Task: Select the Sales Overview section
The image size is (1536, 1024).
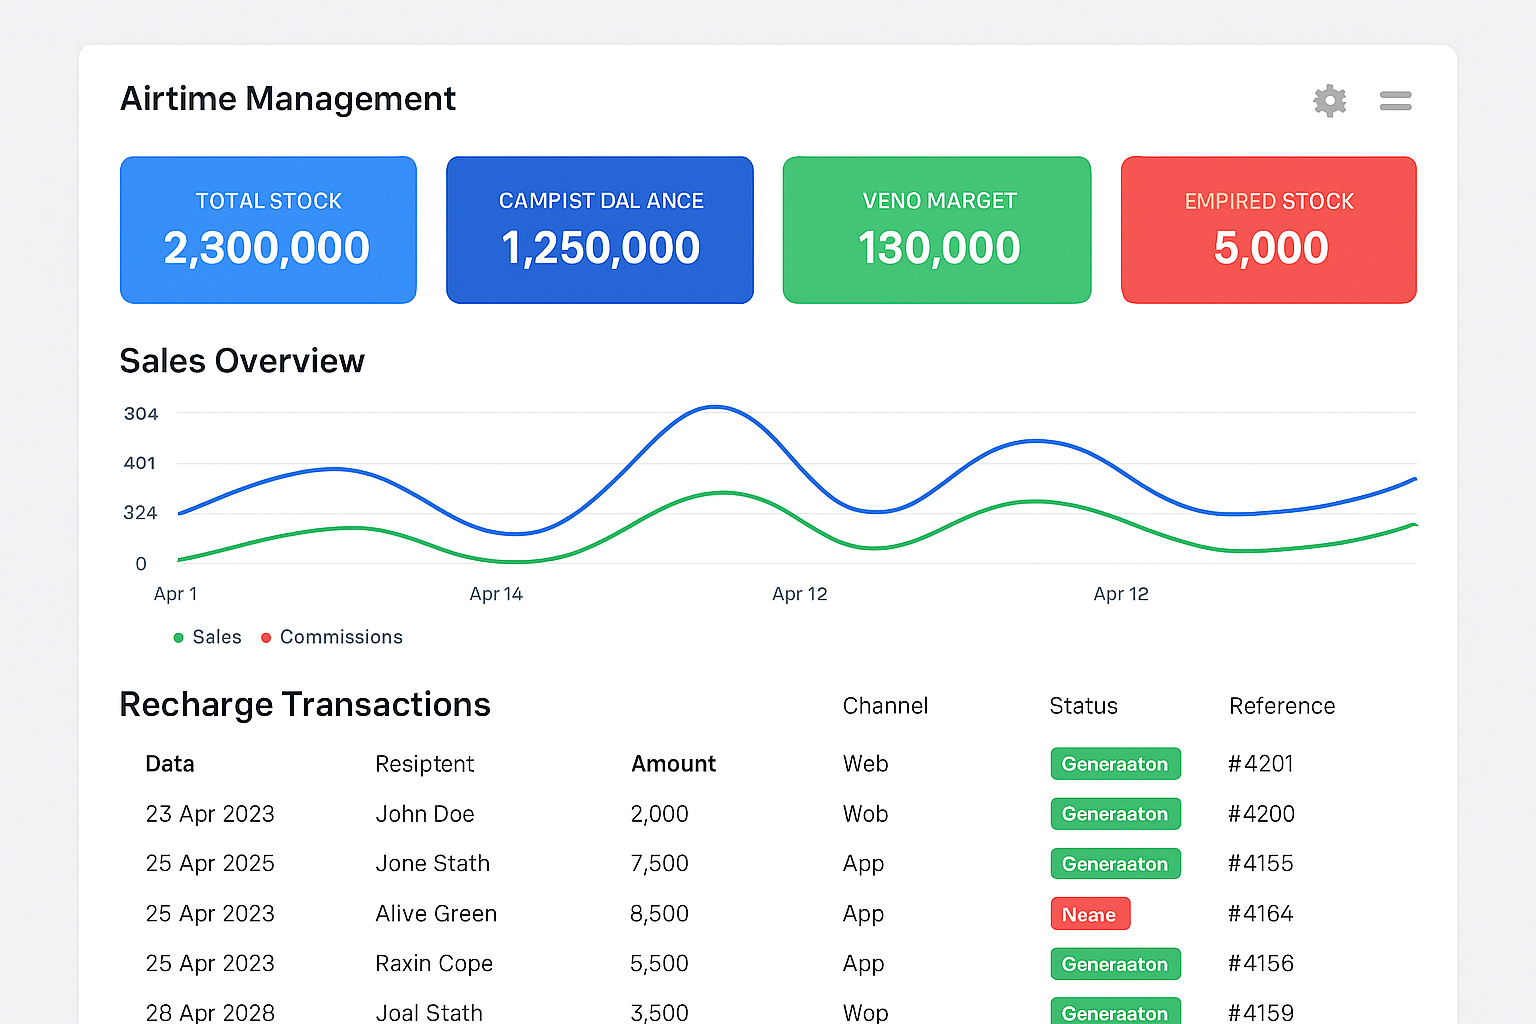Action: [x=242, y=361]
